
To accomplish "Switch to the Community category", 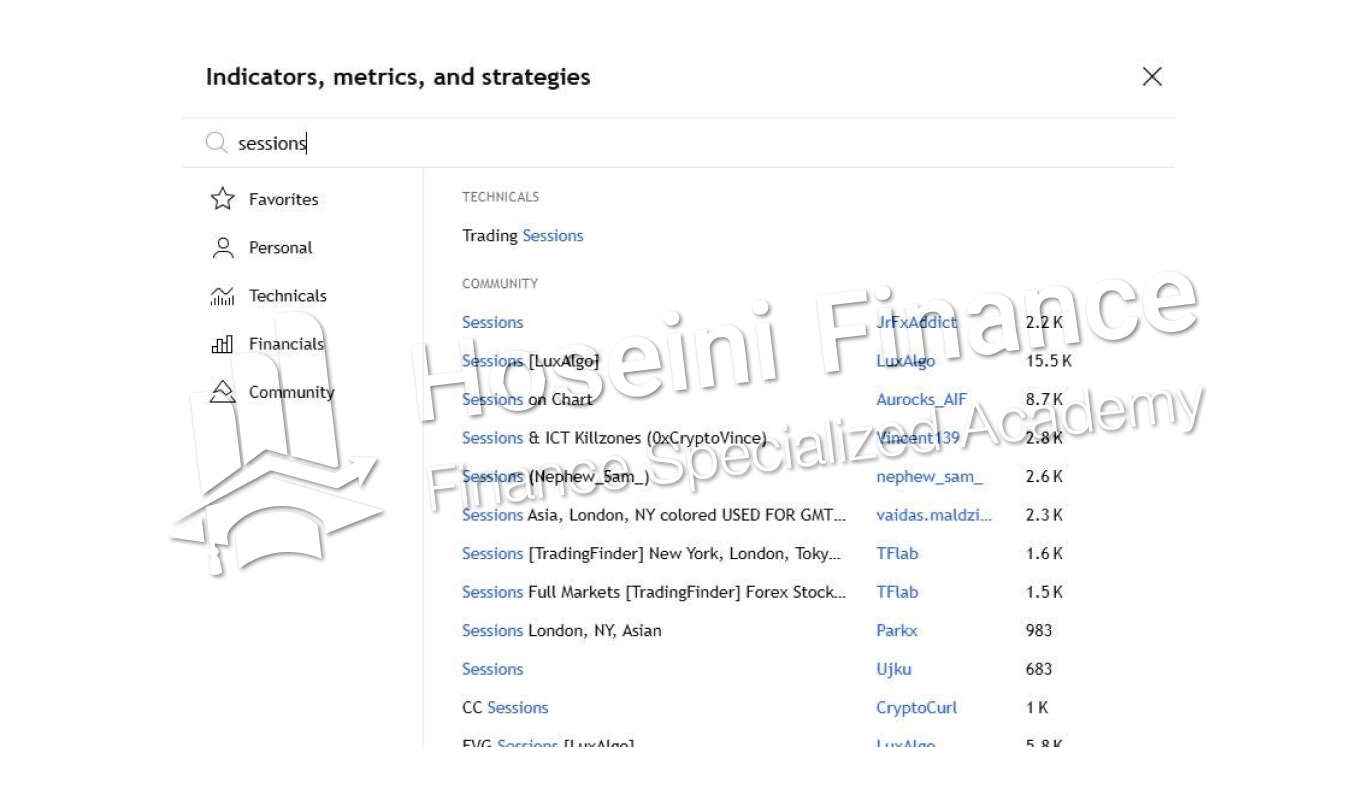I will (x=291, y=392).
